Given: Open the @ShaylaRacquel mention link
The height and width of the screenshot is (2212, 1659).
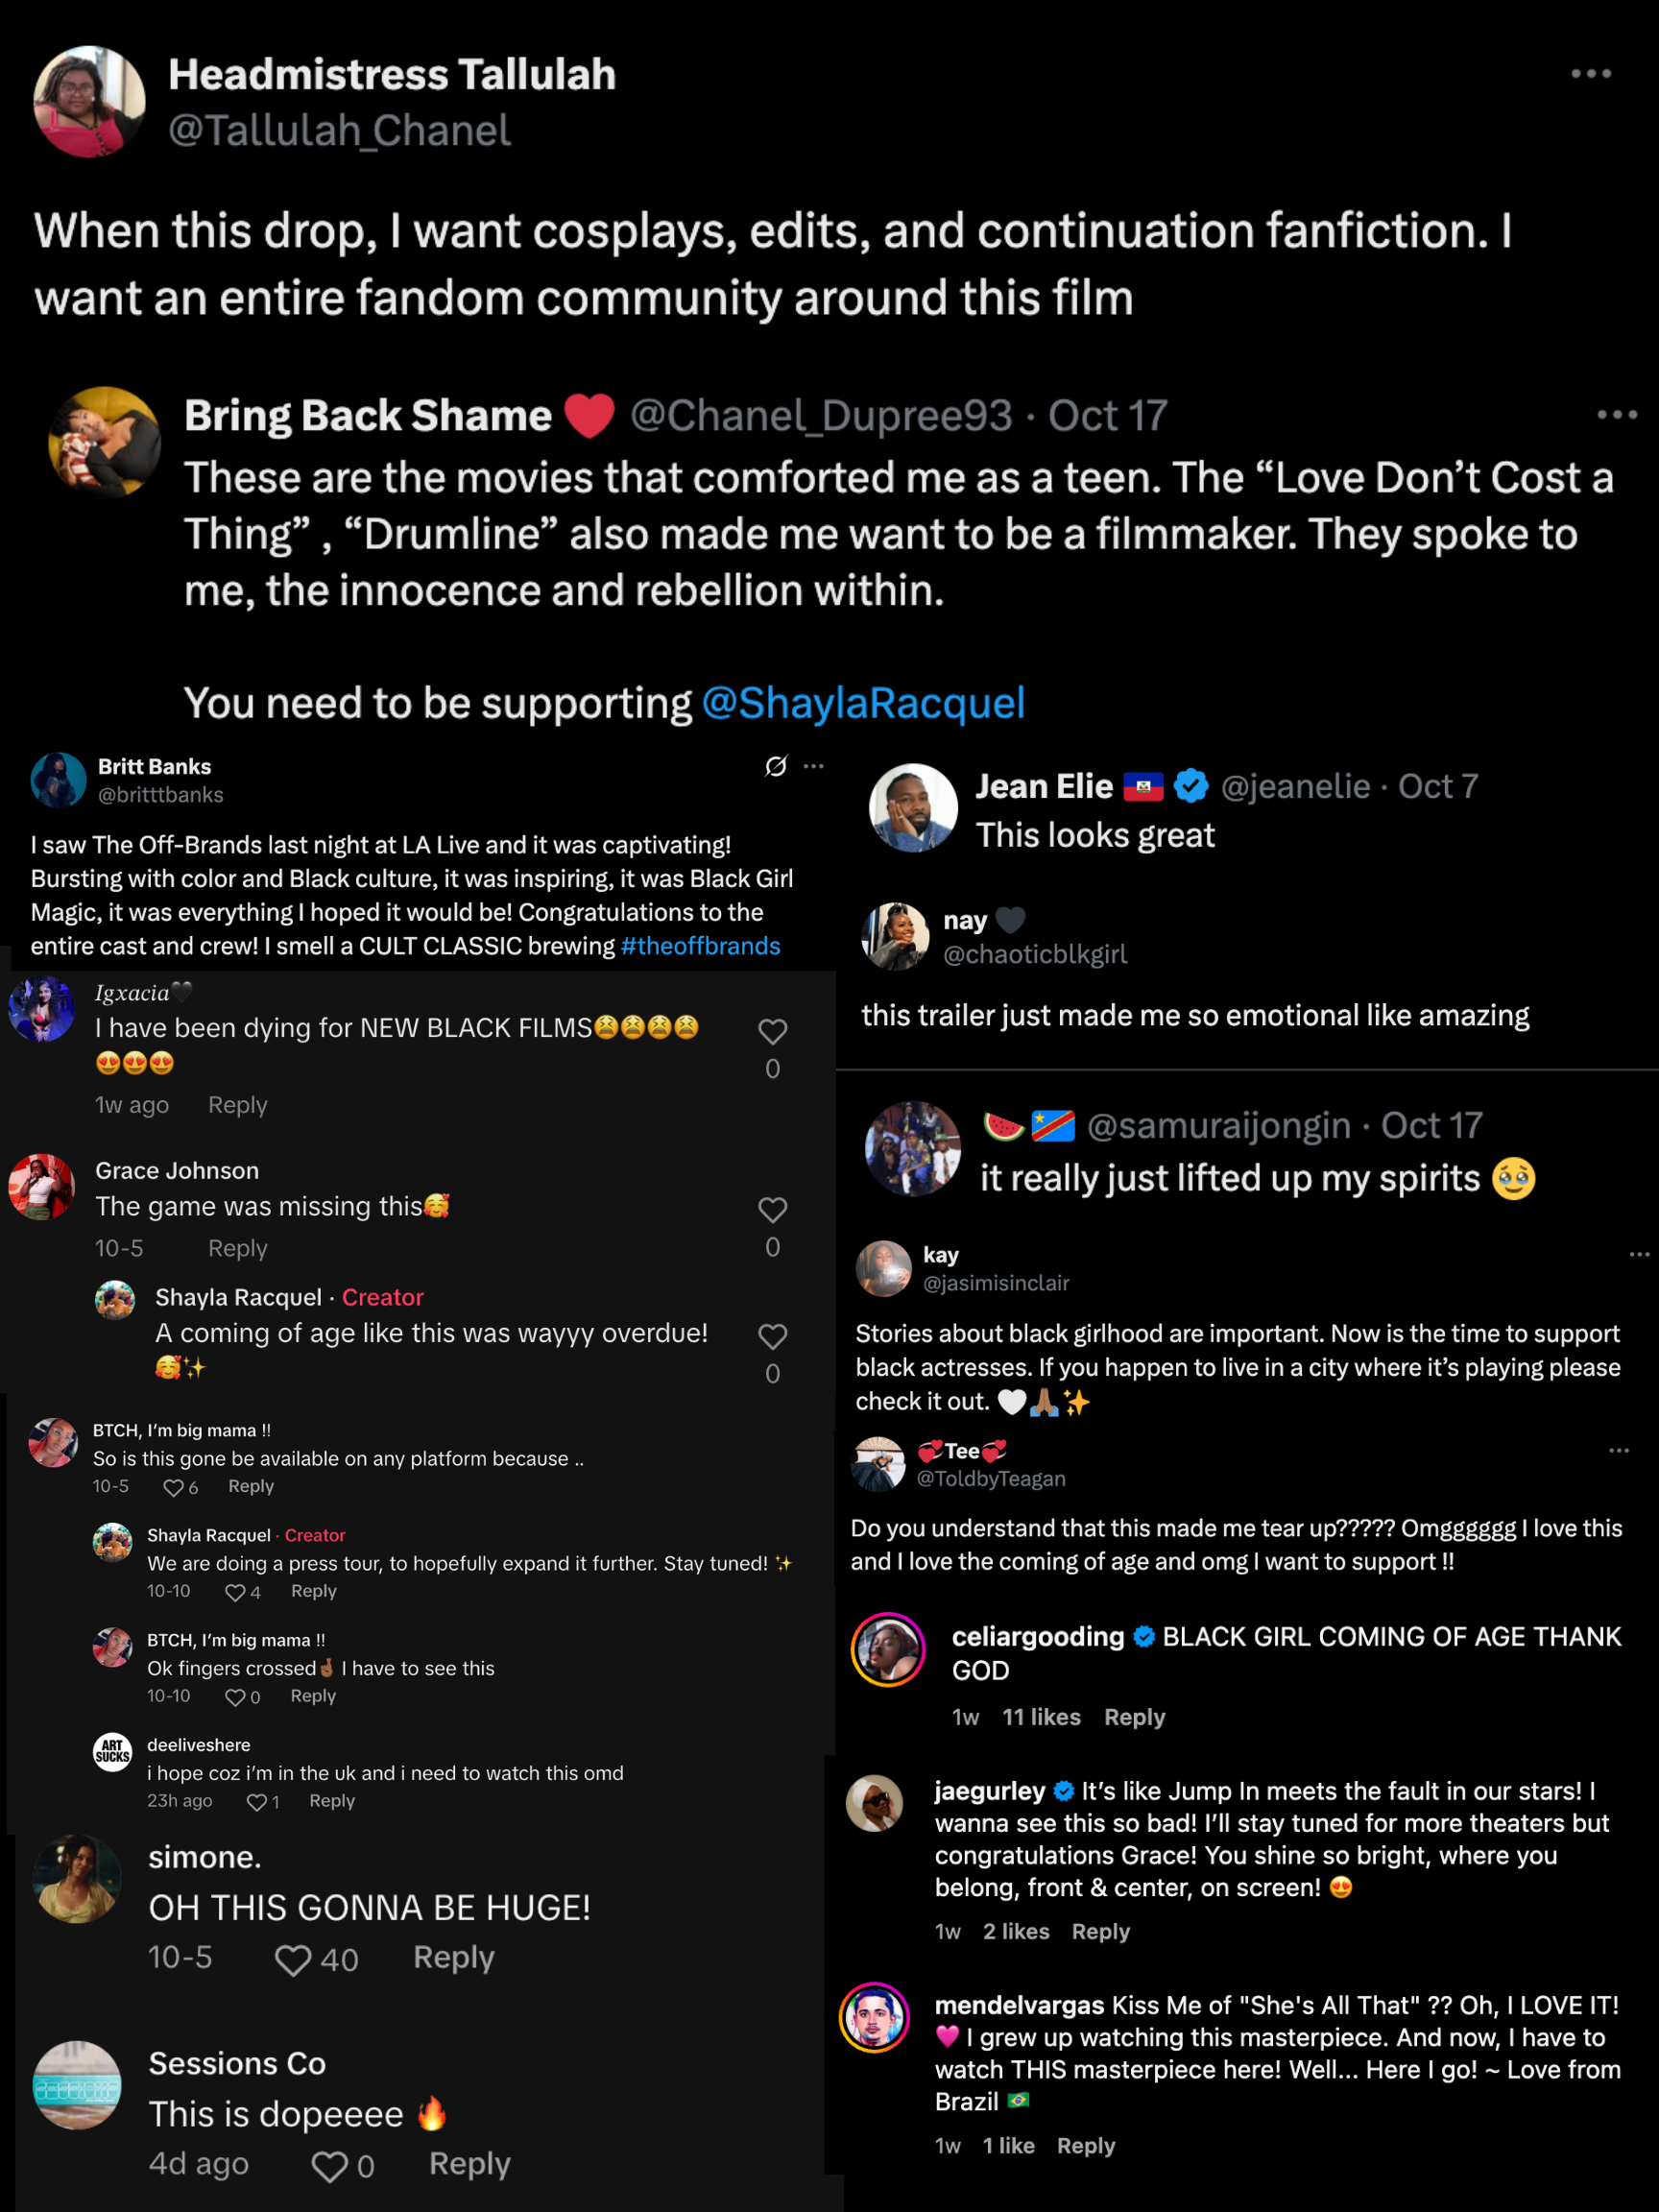Looking at the screenshot, I should [x=863, y=703].
